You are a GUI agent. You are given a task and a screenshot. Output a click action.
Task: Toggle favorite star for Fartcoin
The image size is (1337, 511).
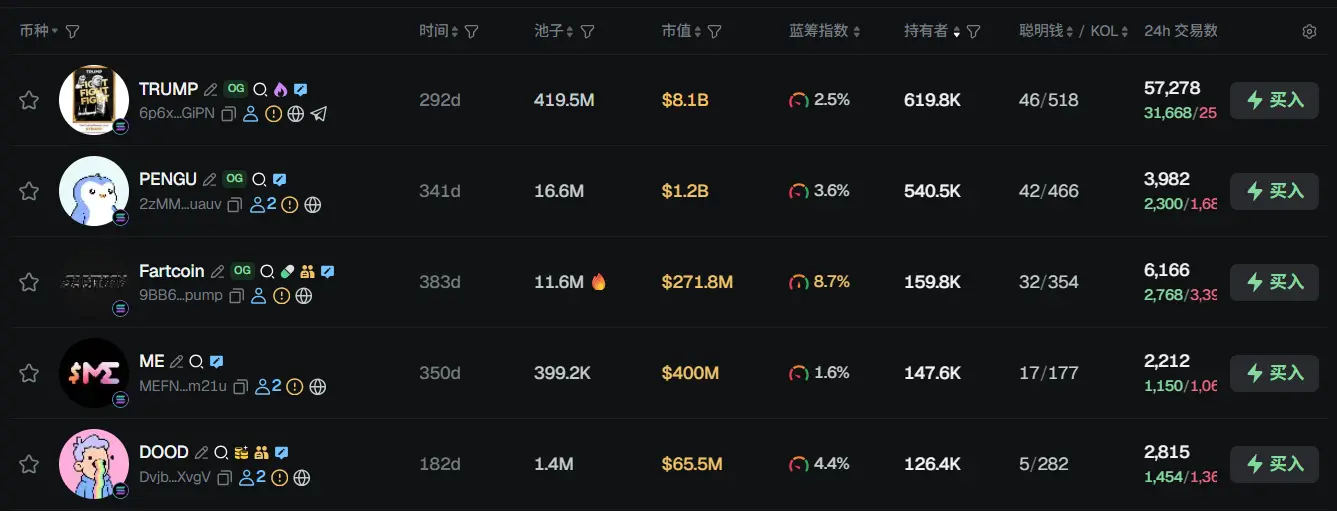pos(29,282)
